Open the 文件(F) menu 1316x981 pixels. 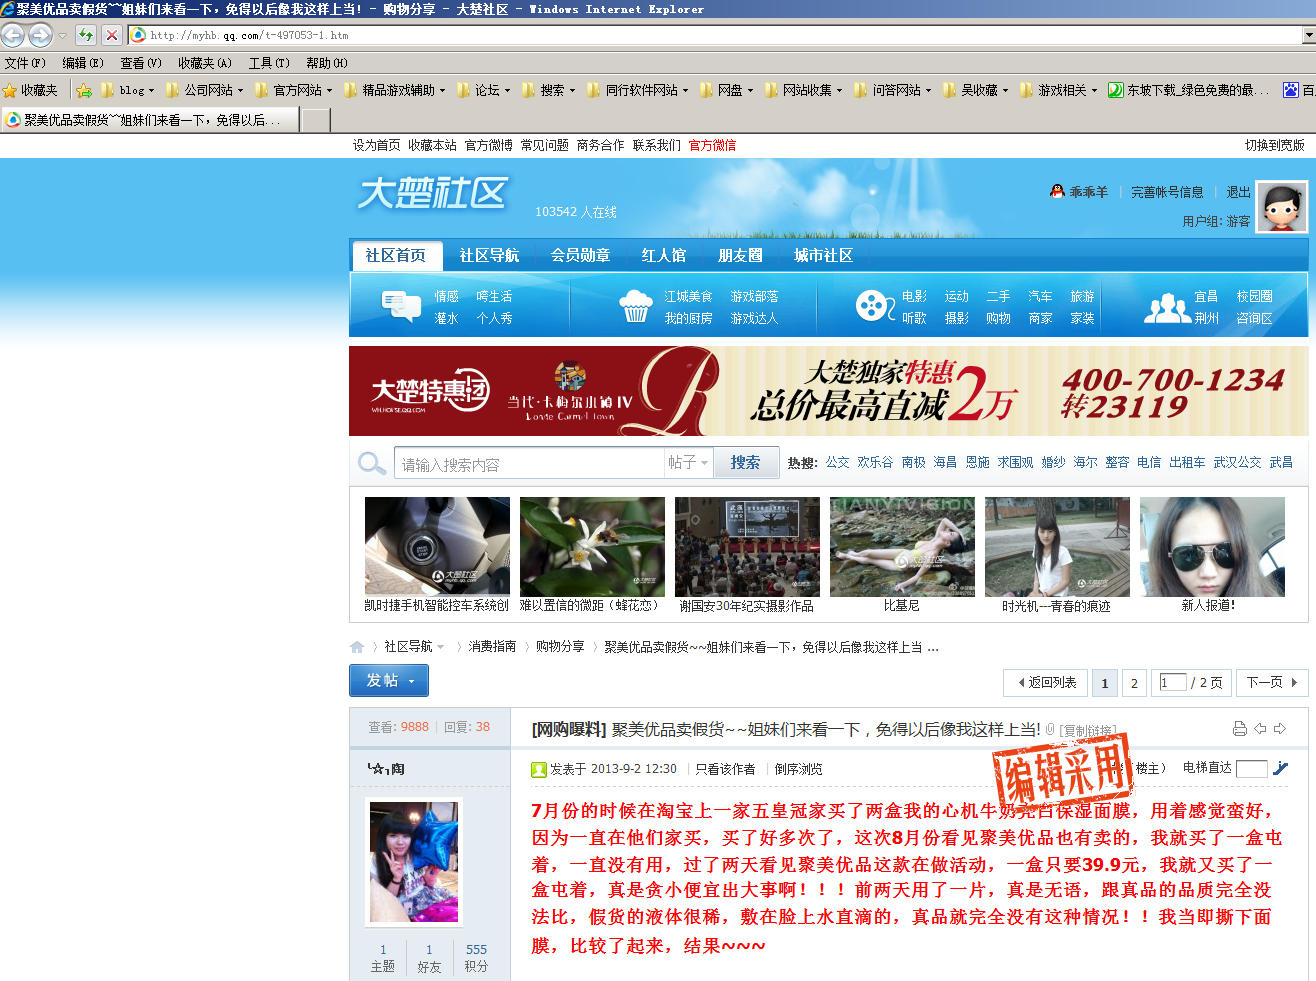[x=25, y=63]
